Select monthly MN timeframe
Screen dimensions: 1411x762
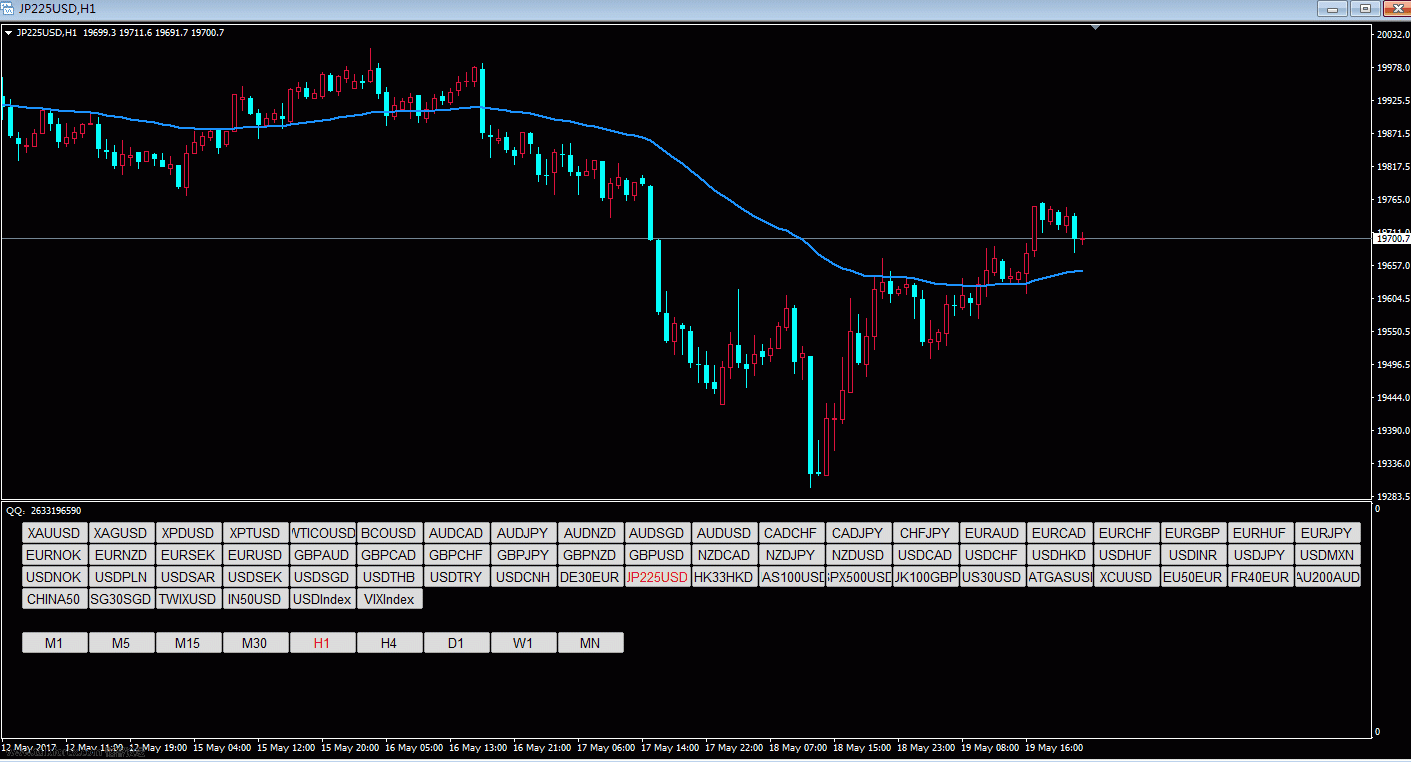click(590, 643)
